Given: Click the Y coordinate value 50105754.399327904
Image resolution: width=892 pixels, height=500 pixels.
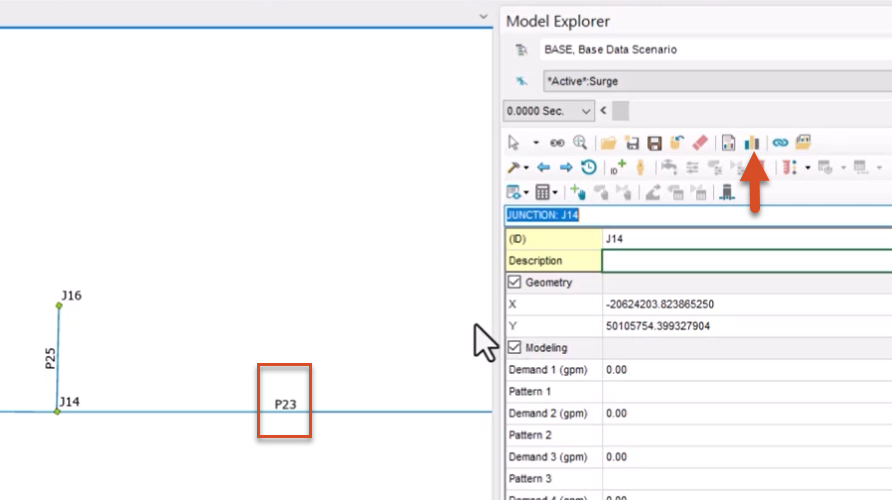Looking at the screenshot, I should [658, 326].
